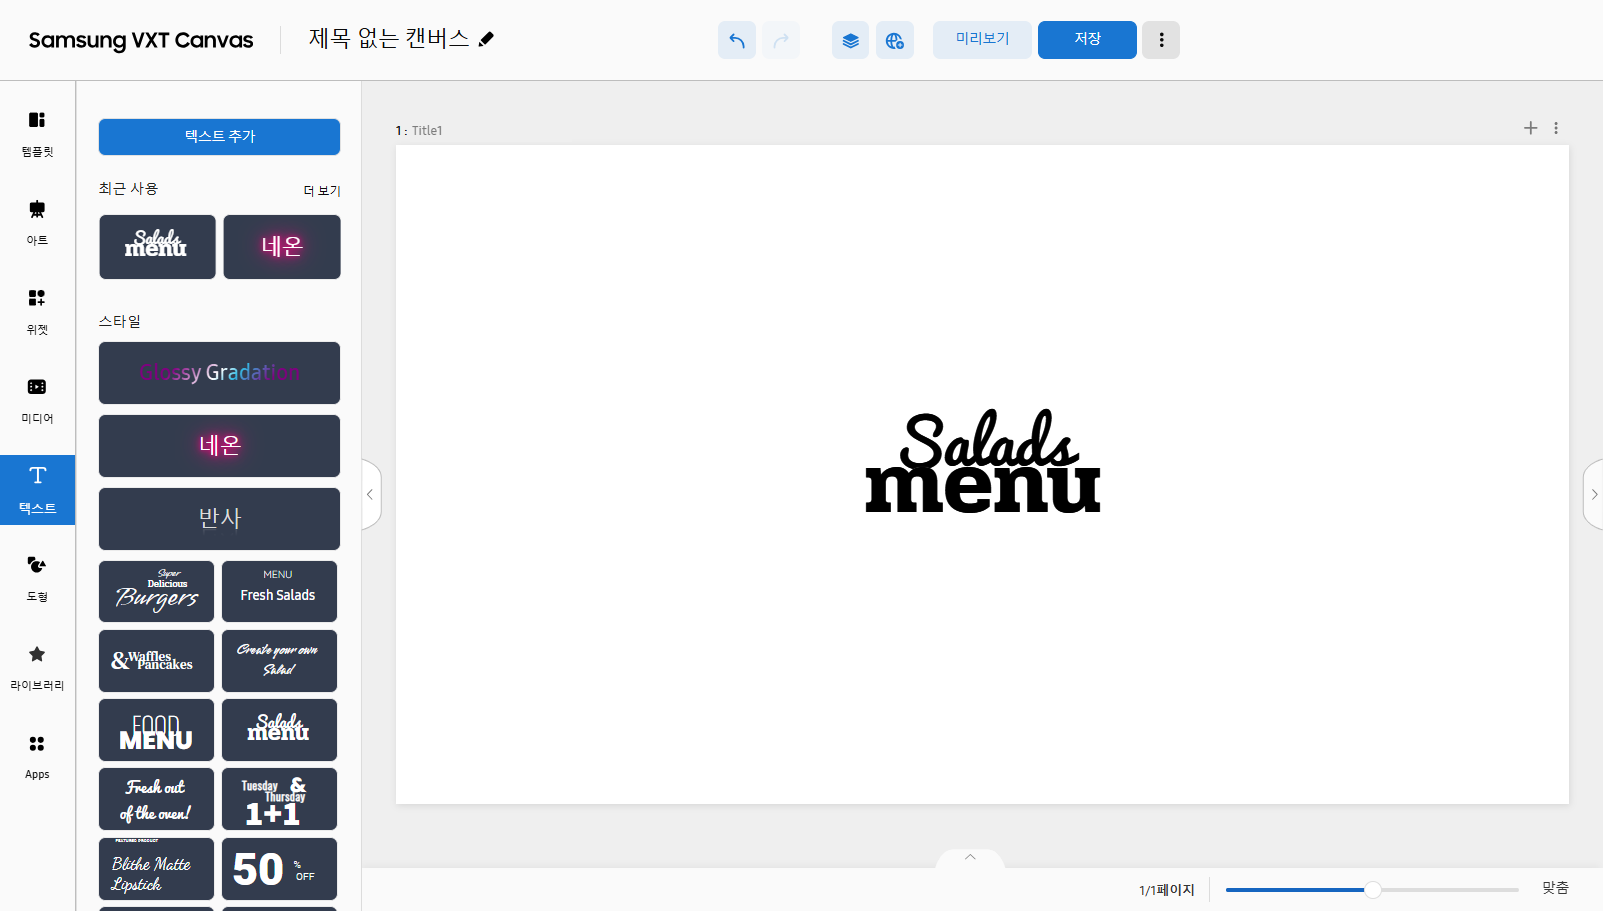The width and height of the screenshot is (1603, 911).
Task: Open the 라이브러리 sidebar tab
Action: pos(37,669)
